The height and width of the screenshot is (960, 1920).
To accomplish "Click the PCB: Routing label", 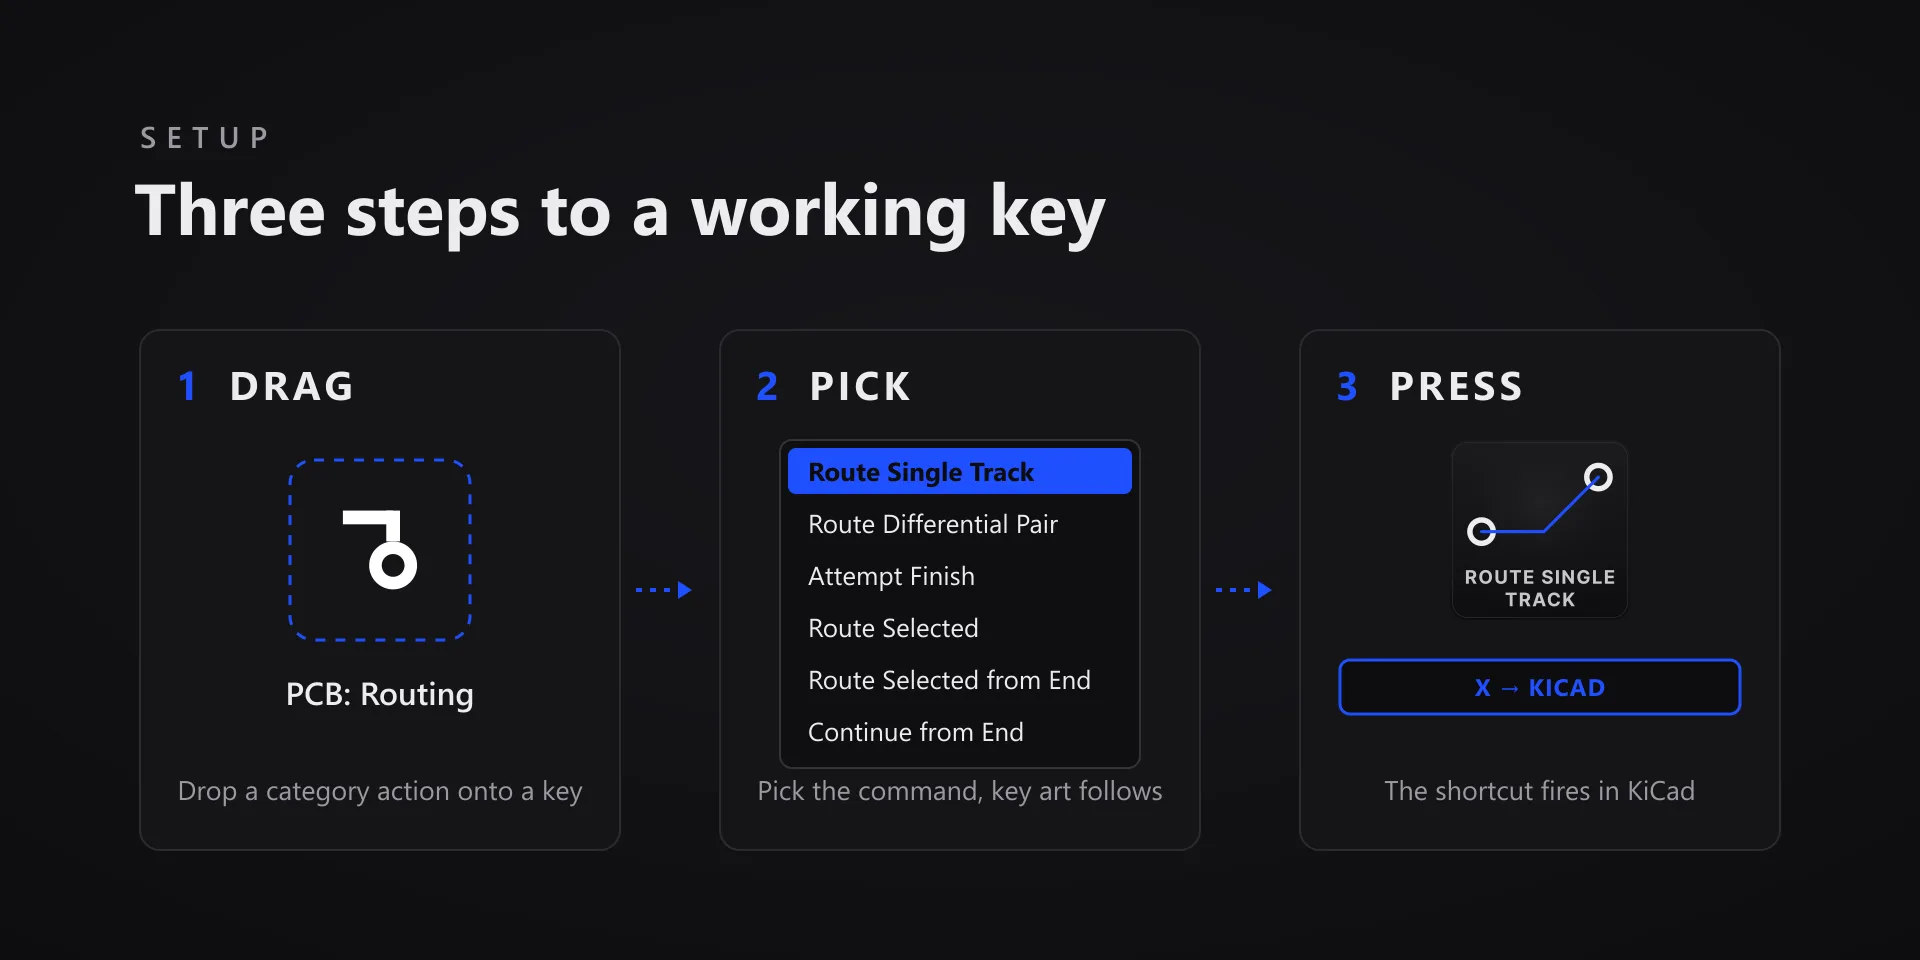I will [x=380, y=695].
